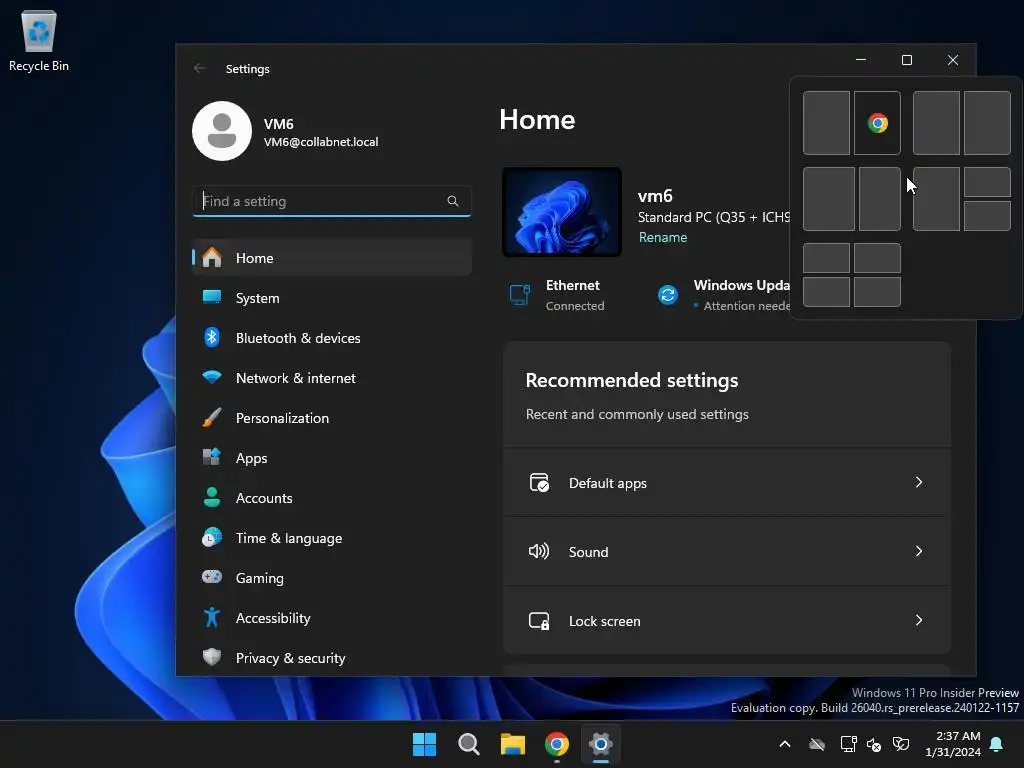Click the muted volume tray icon
Image resolution: width=1024 pixels, height=768 pixels.
coord(874,744)
